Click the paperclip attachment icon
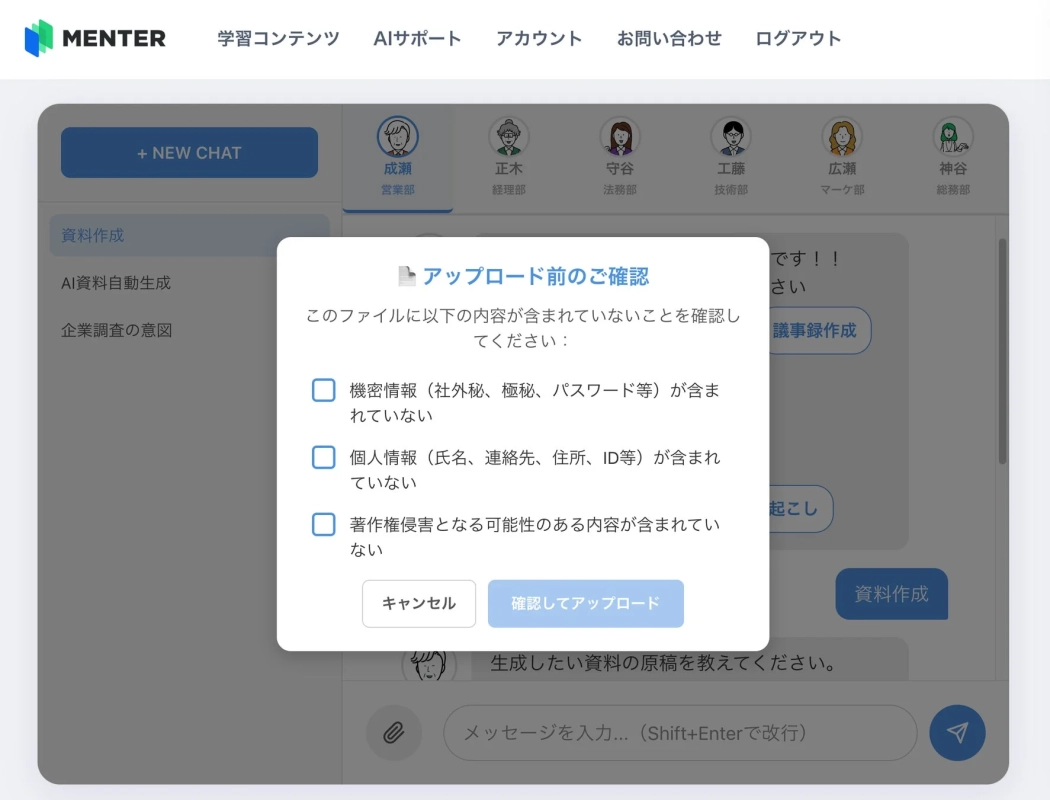The image size is (1050, 800). tap(394, 733)
